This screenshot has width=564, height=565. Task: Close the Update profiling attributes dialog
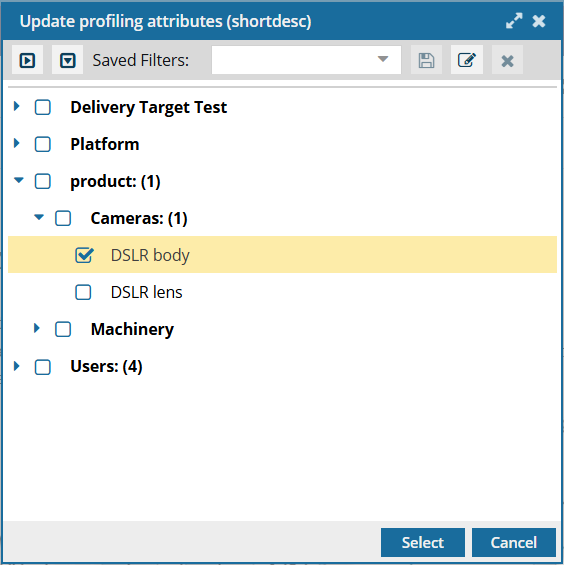(x=539, y=21)
